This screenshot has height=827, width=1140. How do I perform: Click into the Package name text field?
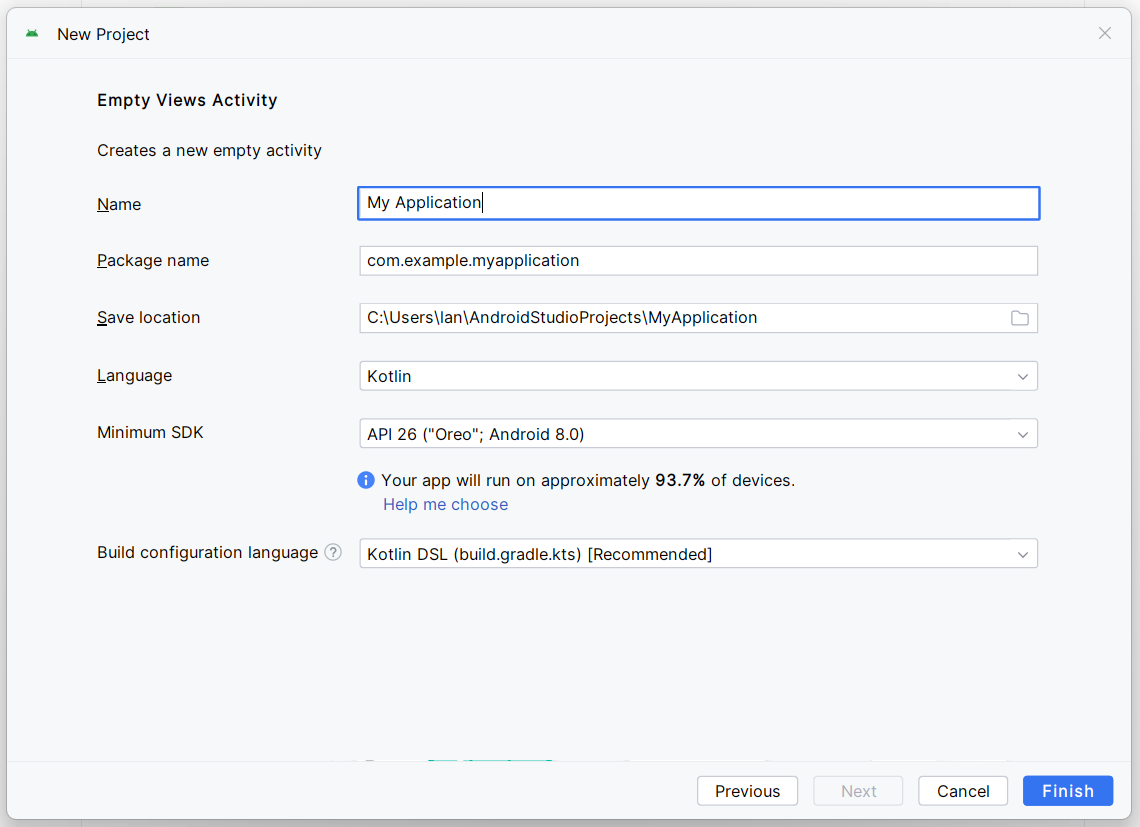698,261
